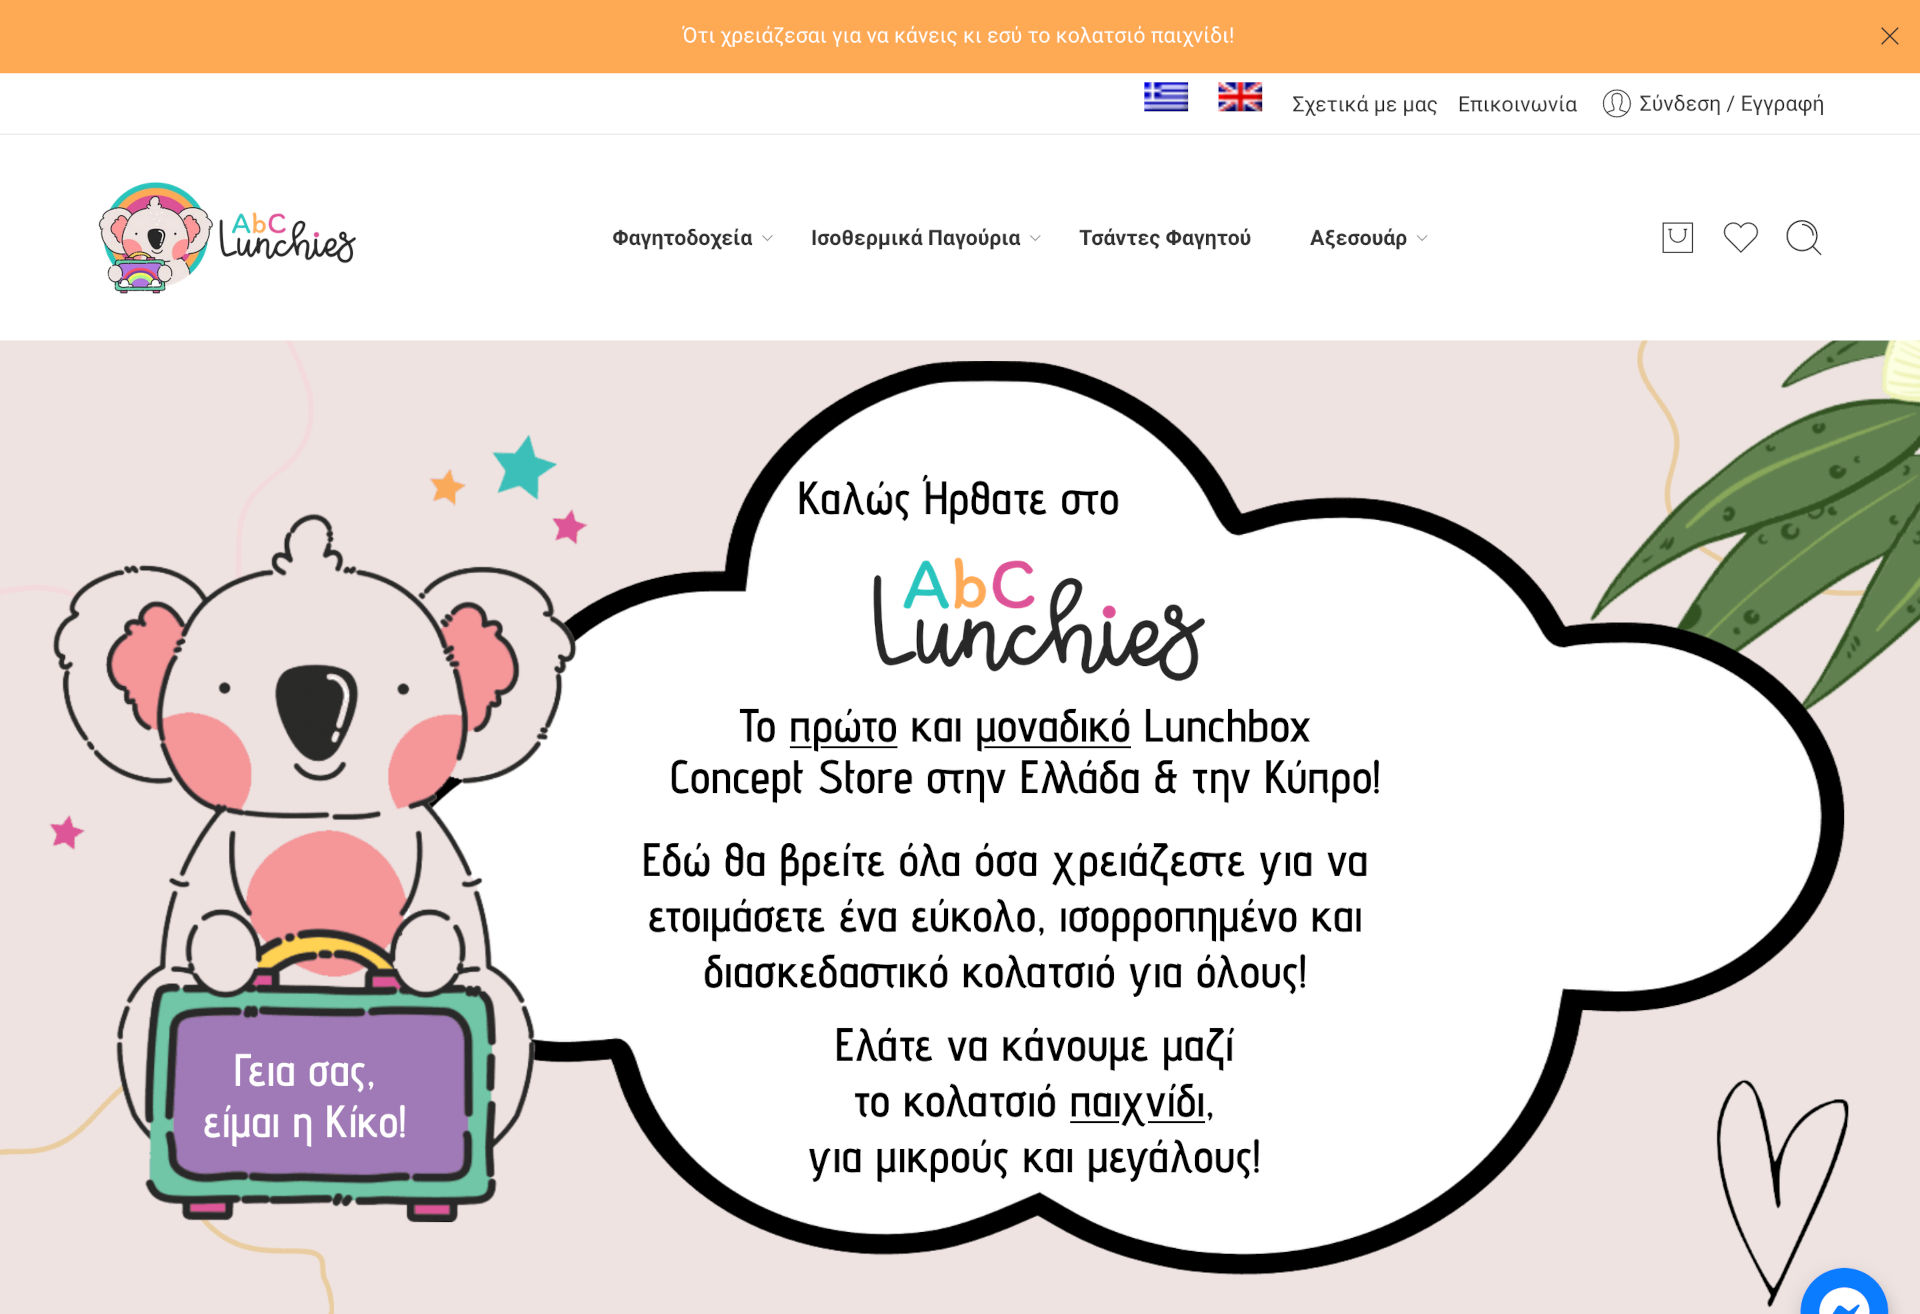Click Σύνδεση / Εγγραφή login link

1731,104
